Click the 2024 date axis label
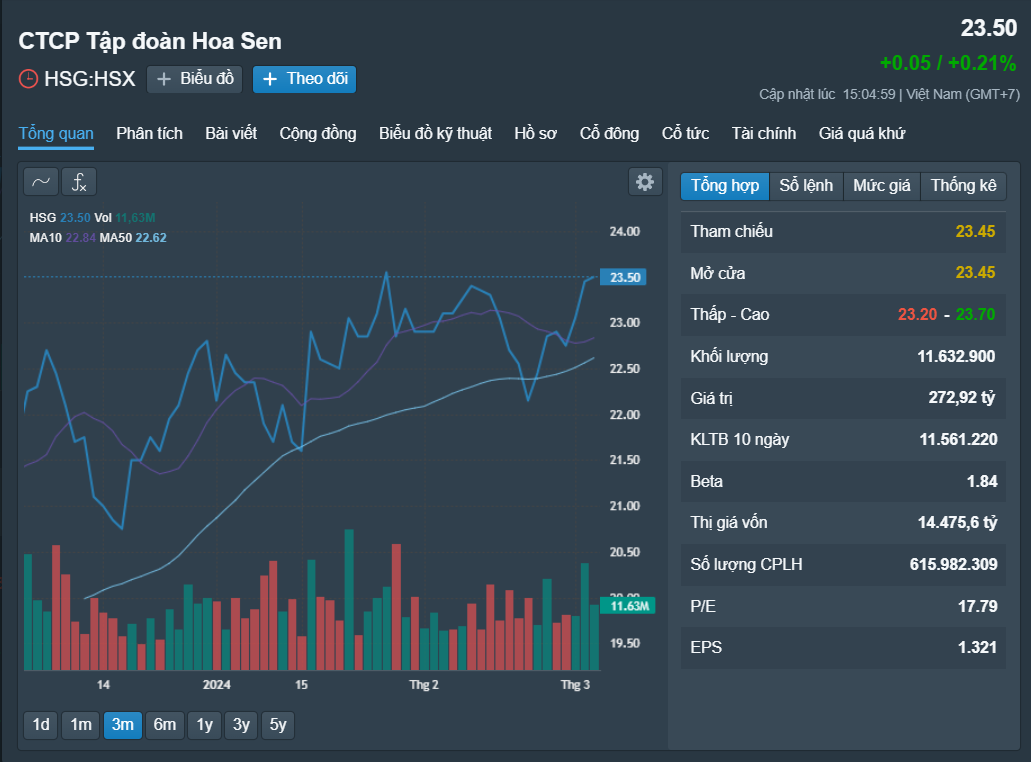 coord(216,684)
